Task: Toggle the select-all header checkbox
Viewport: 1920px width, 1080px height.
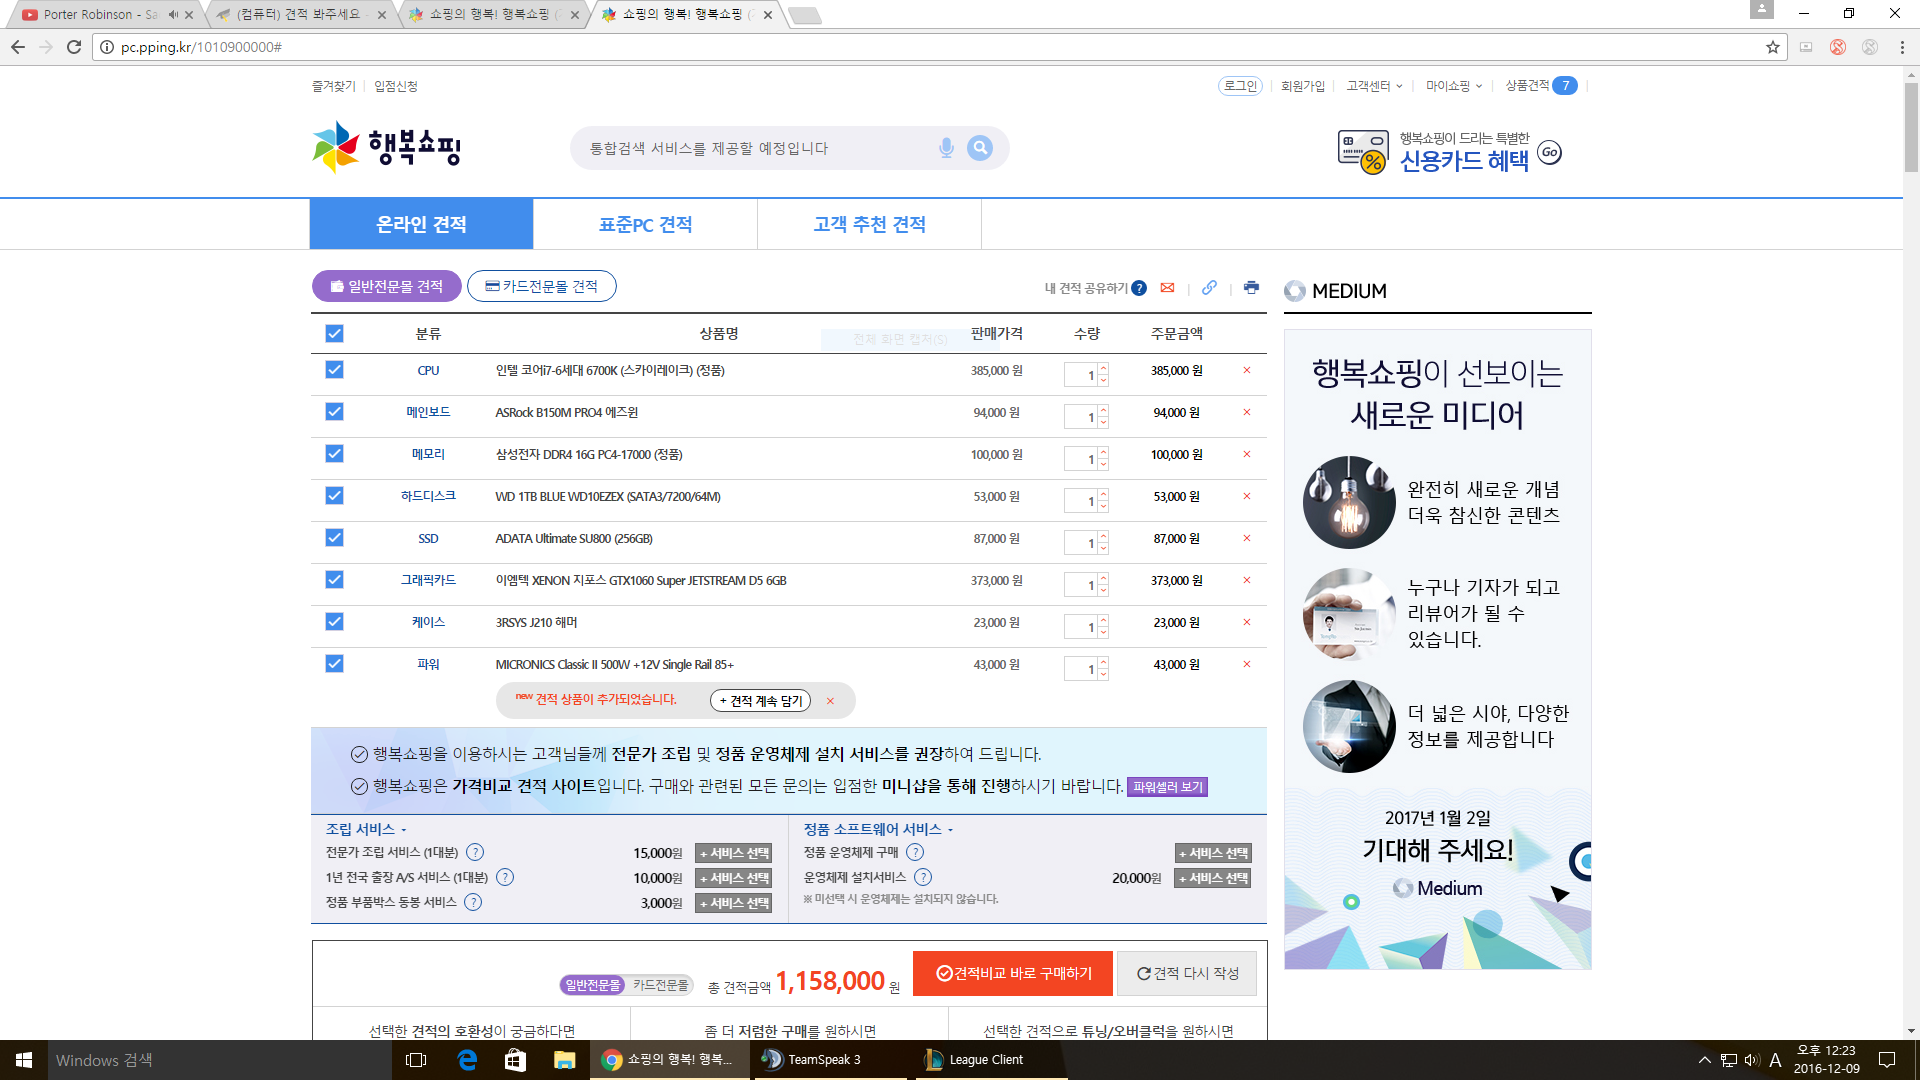Action: (x=334, y=334)
